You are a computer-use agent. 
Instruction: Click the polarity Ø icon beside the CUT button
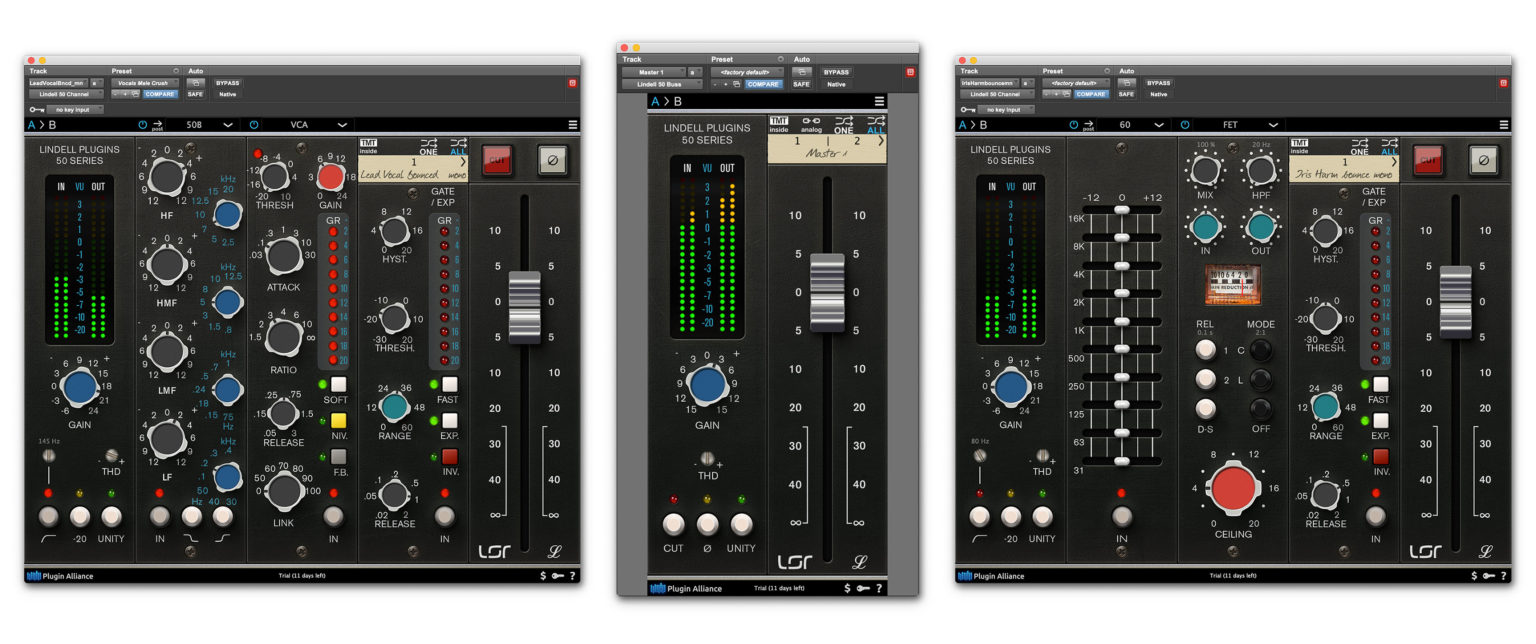553,160
